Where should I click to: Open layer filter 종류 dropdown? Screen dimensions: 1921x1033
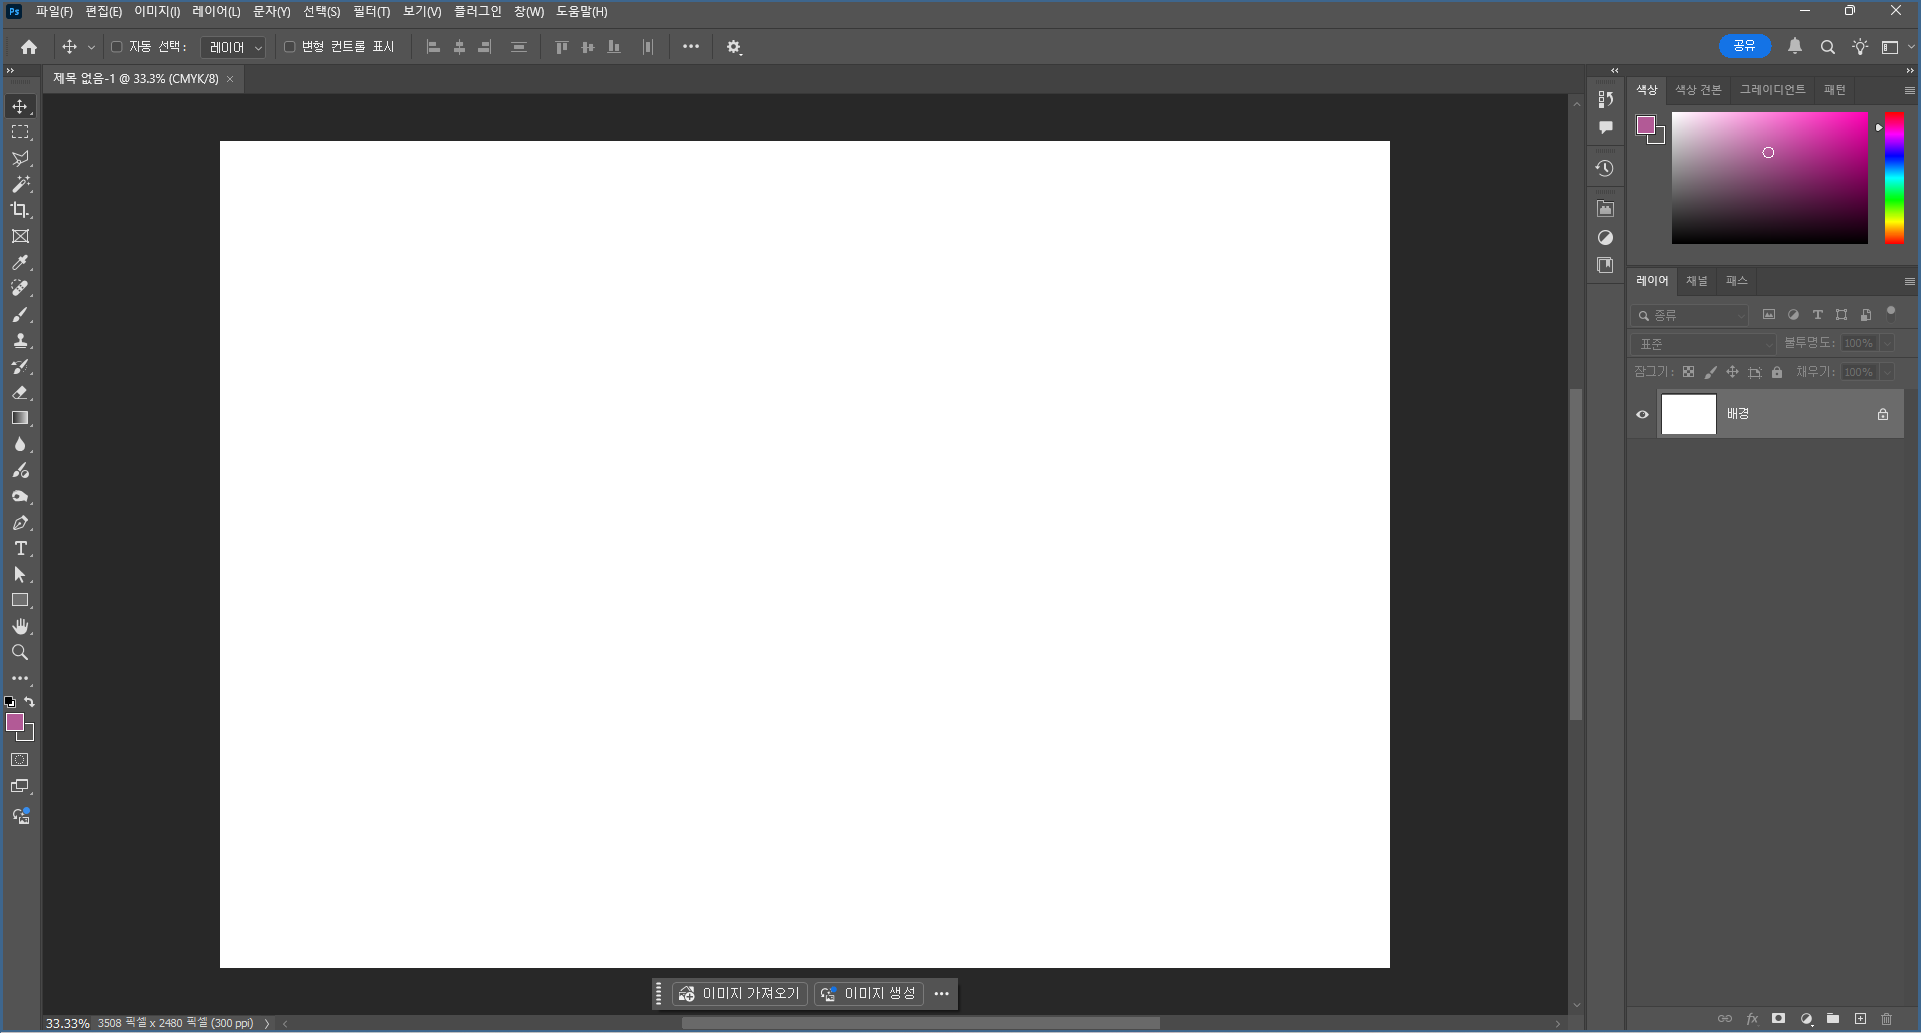click(x=1690, y=315)
